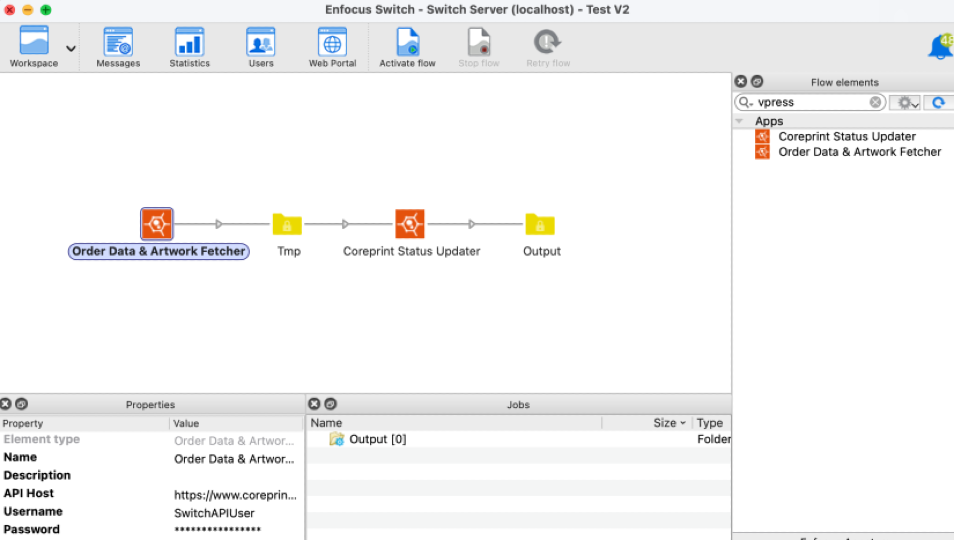Open the Messages view
The width and height of the screenshot is (954, 540).
pos(118,47)
